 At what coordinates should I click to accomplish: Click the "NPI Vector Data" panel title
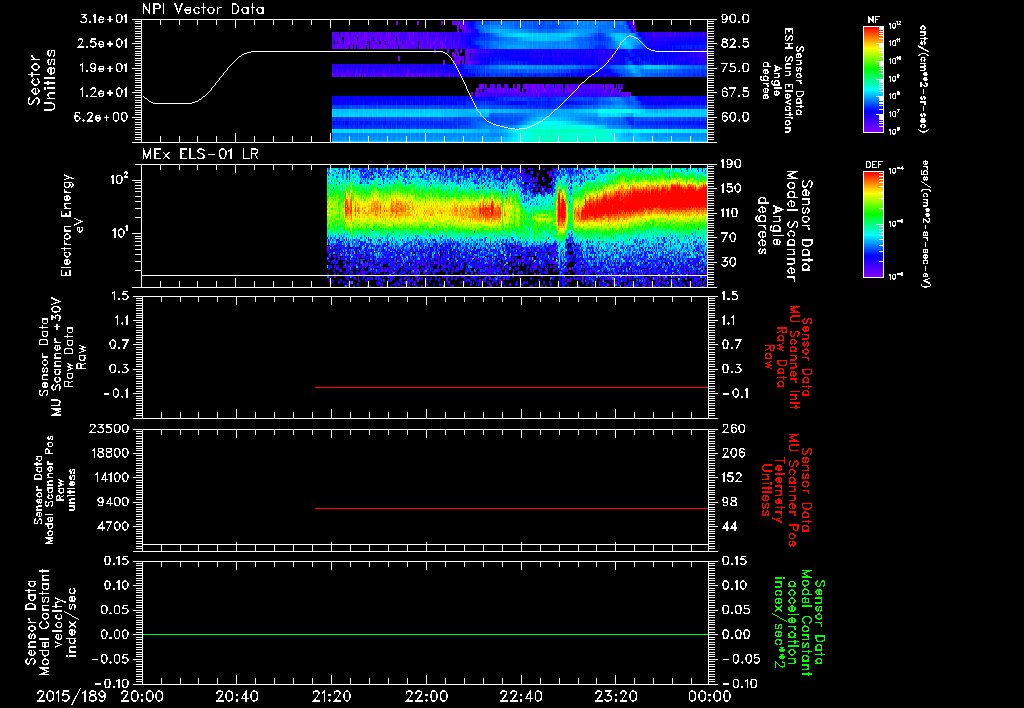click(203, 9)
